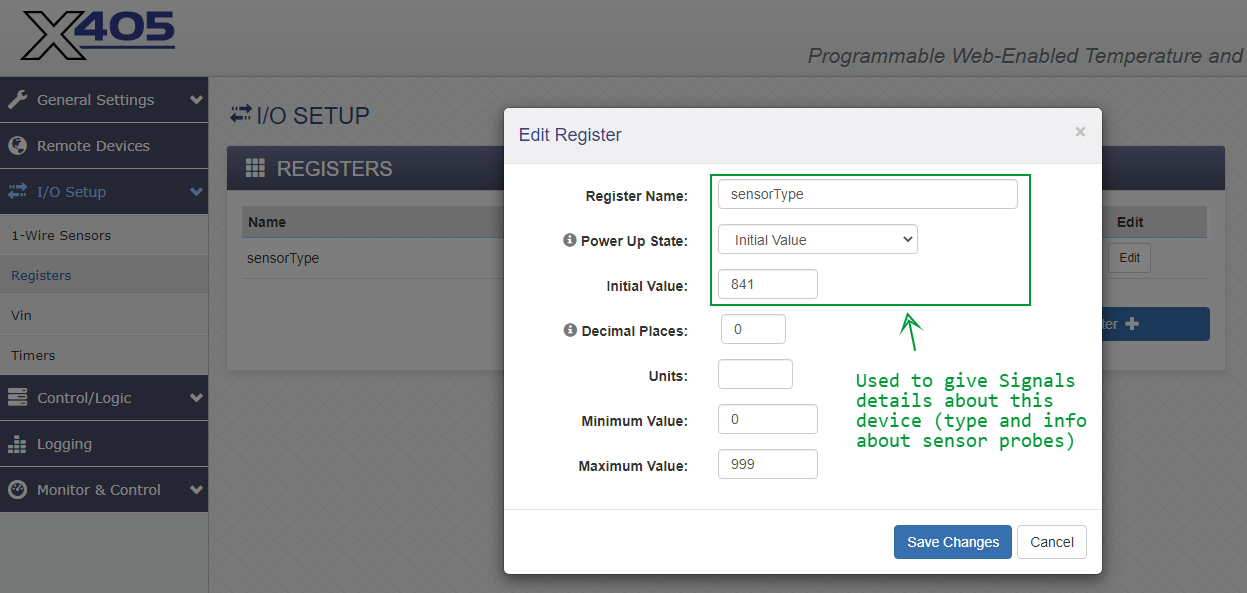The image size is (1247, 593).
Task: Click the Save Changes button
Action: point(952,542)
